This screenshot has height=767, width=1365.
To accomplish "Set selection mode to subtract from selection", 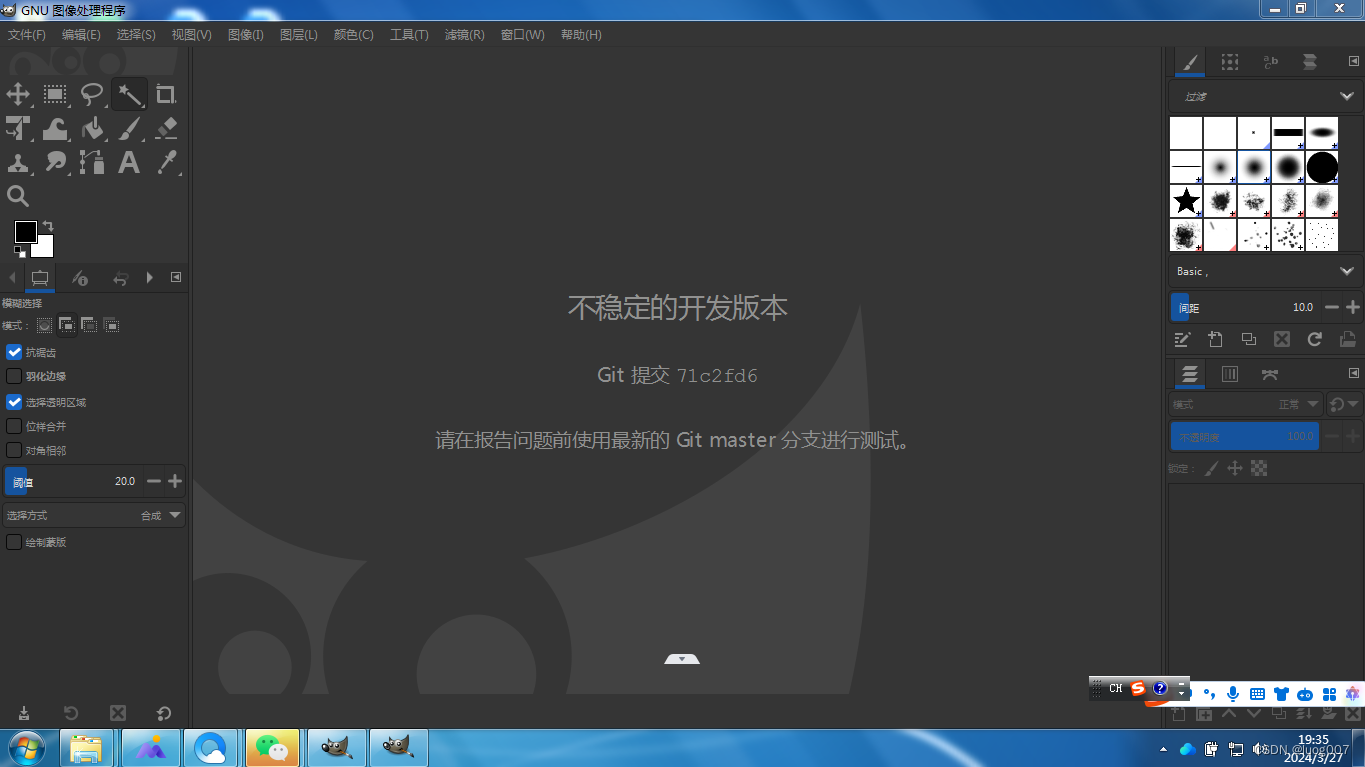I will (89, 325).
